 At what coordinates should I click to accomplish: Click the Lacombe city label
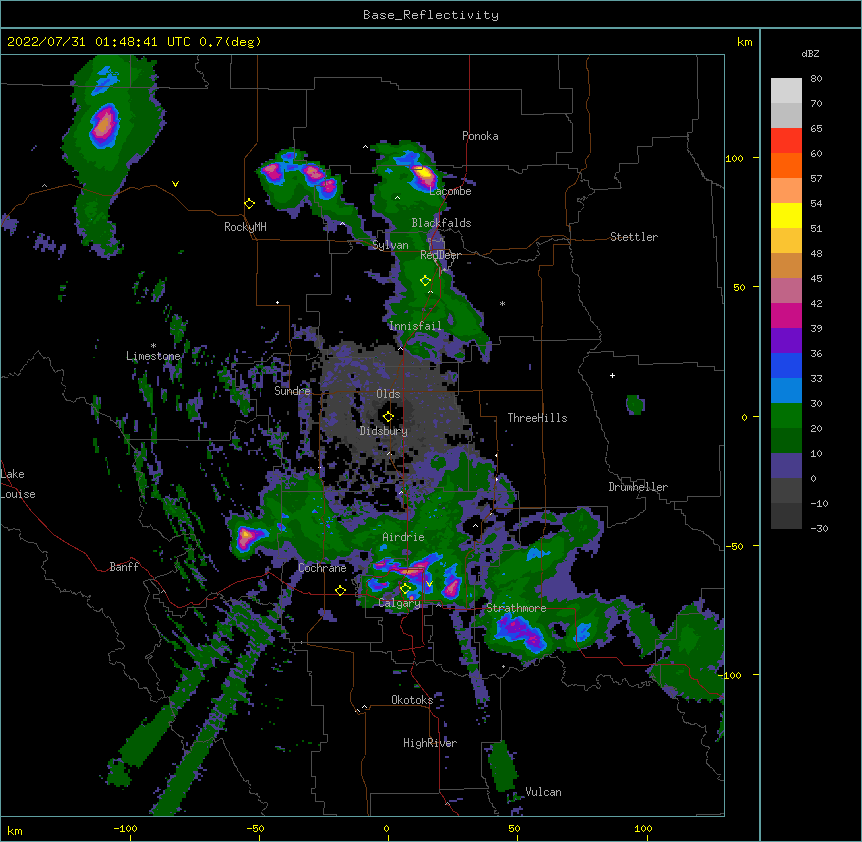[450, 191]
